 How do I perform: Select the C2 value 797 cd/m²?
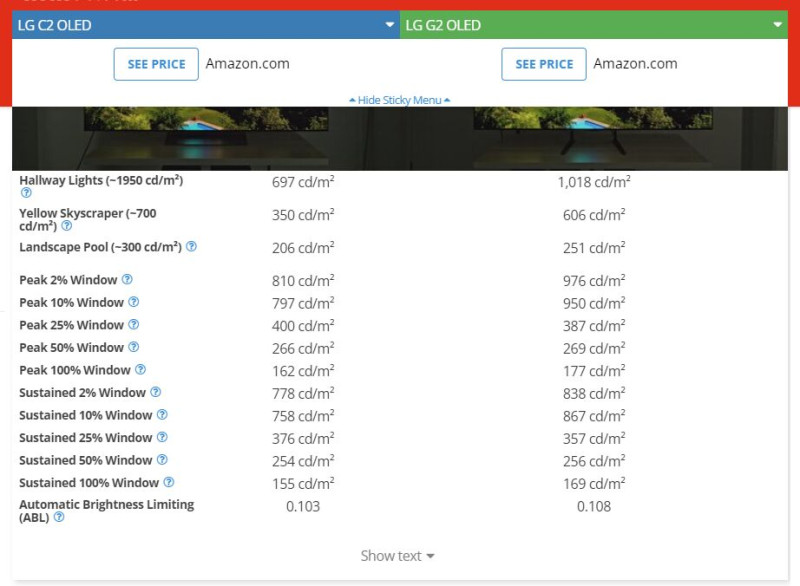(x=303, y=303)
